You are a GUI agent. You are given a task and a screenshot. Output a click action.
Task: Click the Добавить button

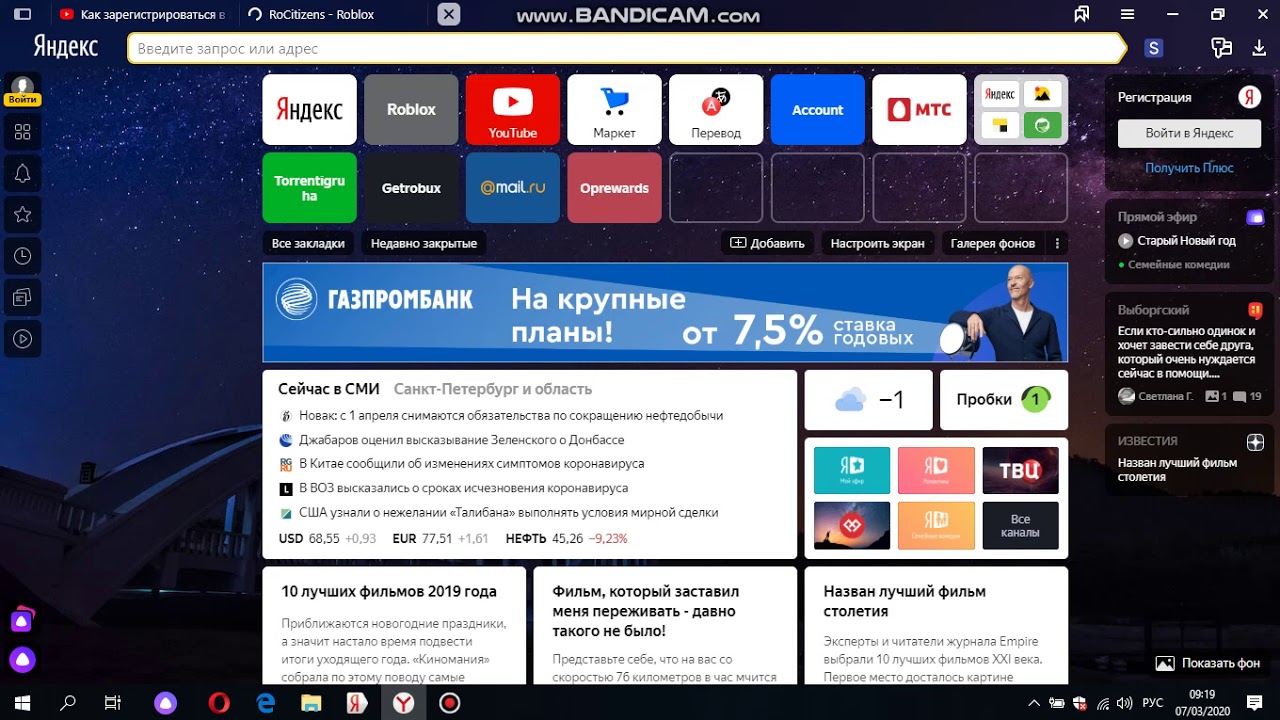pos(767,243)
